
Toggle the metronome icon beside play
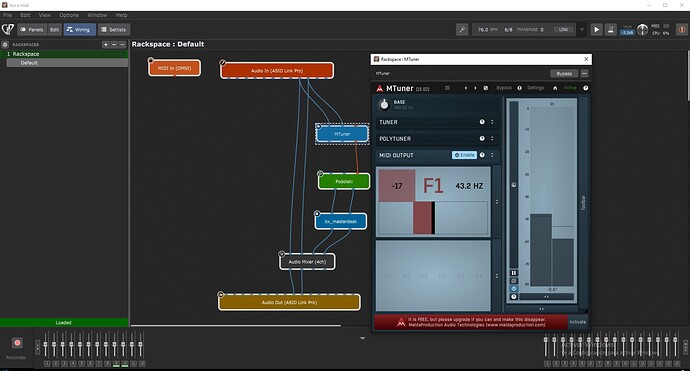pyautogui.click(x=610, y=29)
